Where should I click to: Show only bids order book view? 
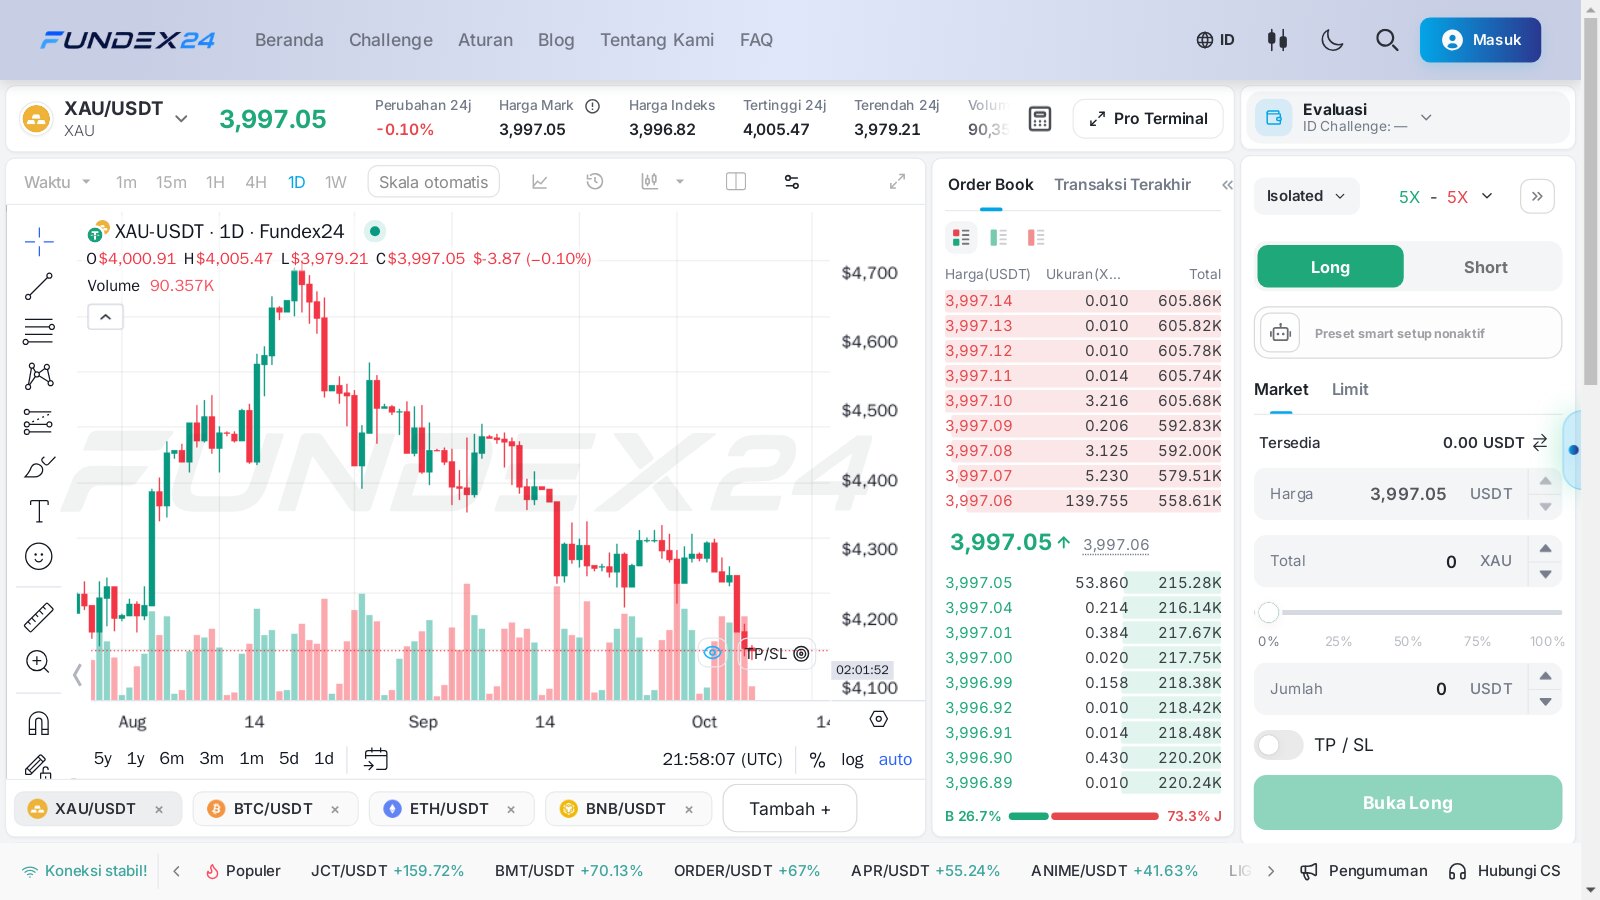coord(998,237)
